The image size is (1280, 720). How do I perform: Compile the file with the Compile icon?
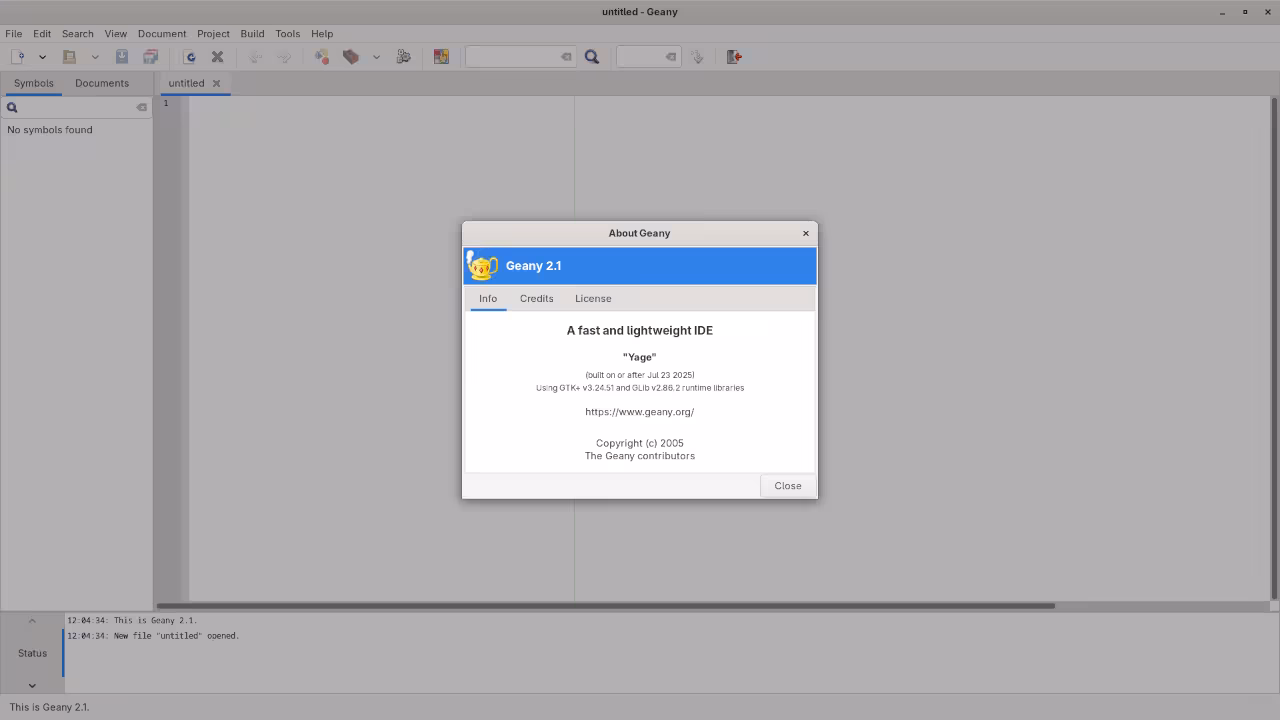tap(322, 56)
